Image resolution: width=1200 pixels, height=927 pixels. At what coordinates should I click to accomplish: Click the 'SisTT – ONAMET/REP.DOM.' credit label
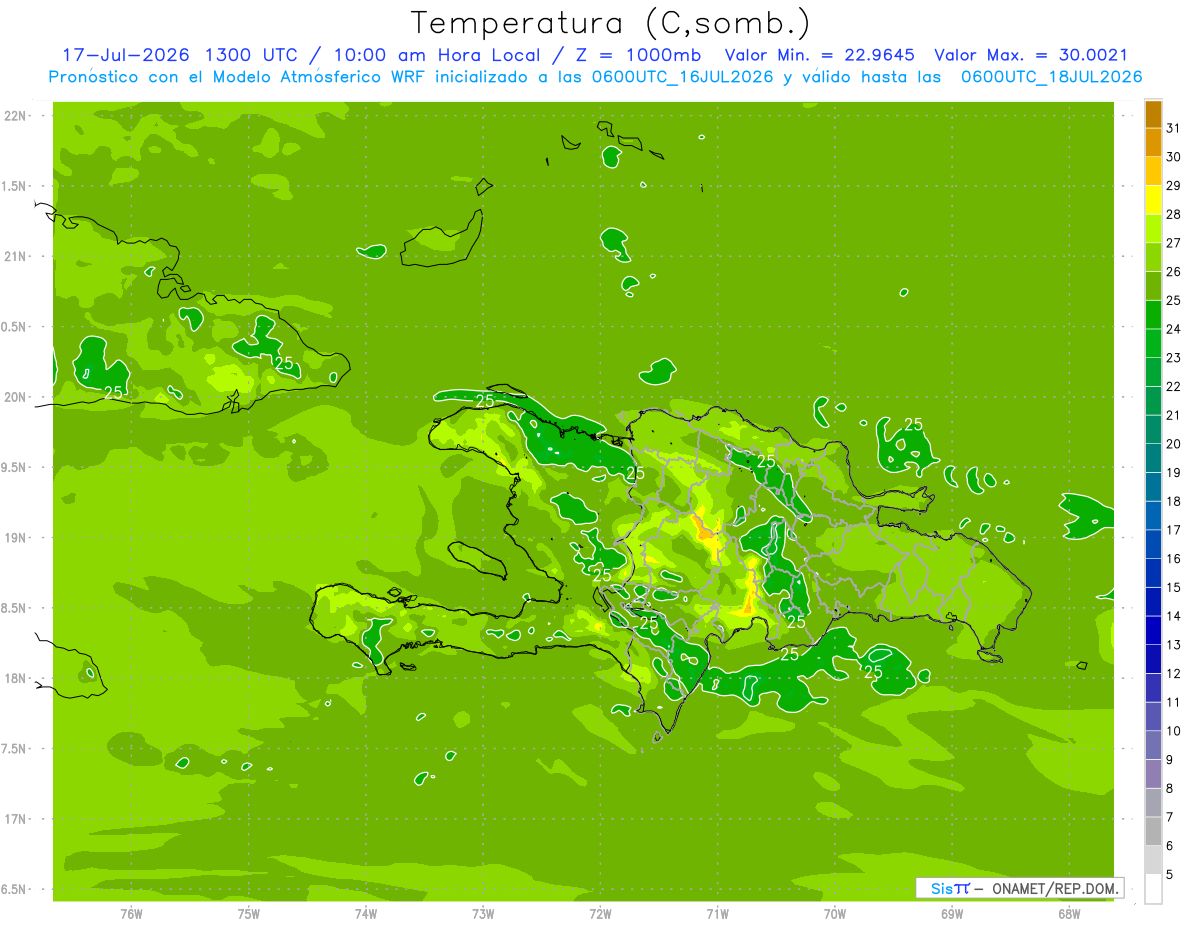[x=1021, y=888]
